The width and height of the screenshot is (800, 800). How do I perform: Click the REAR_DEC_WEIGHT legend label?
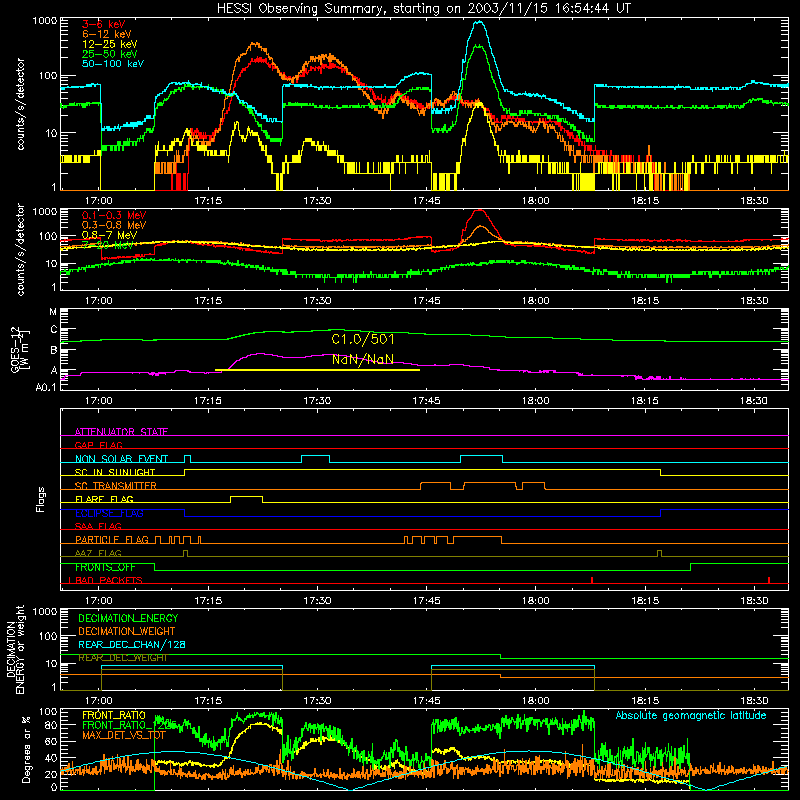tap(122, 658)
